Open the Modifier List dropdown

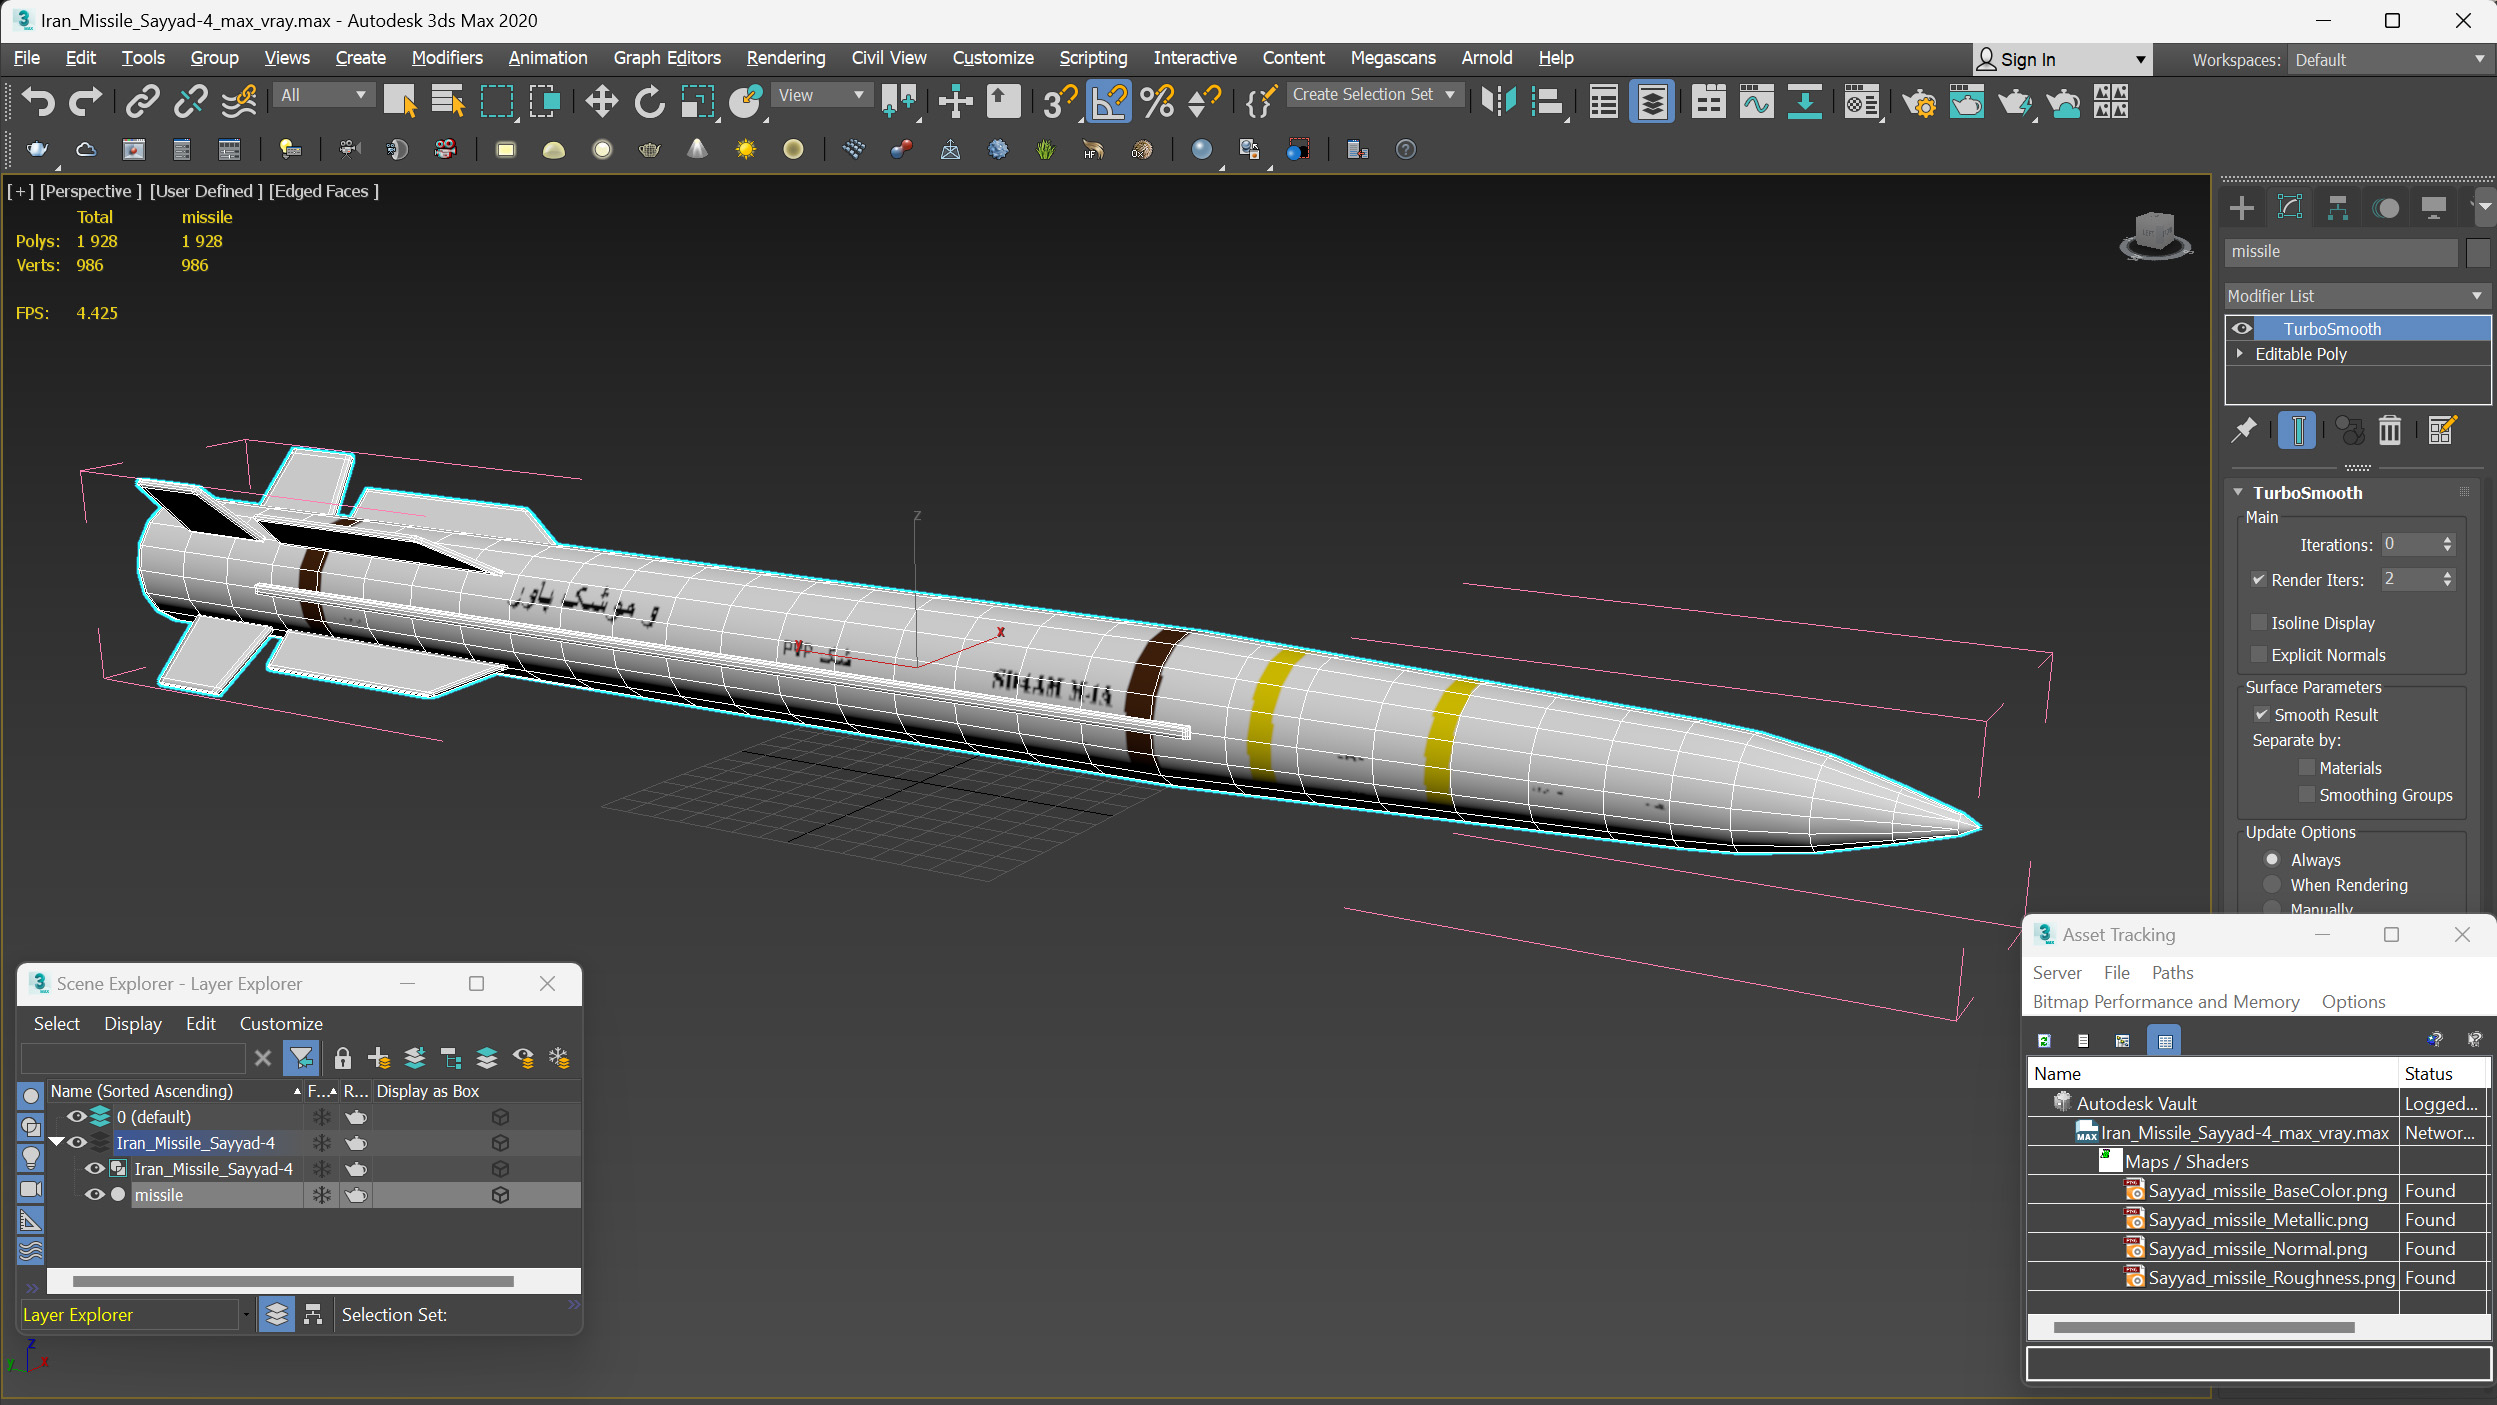pos(2356,296)
